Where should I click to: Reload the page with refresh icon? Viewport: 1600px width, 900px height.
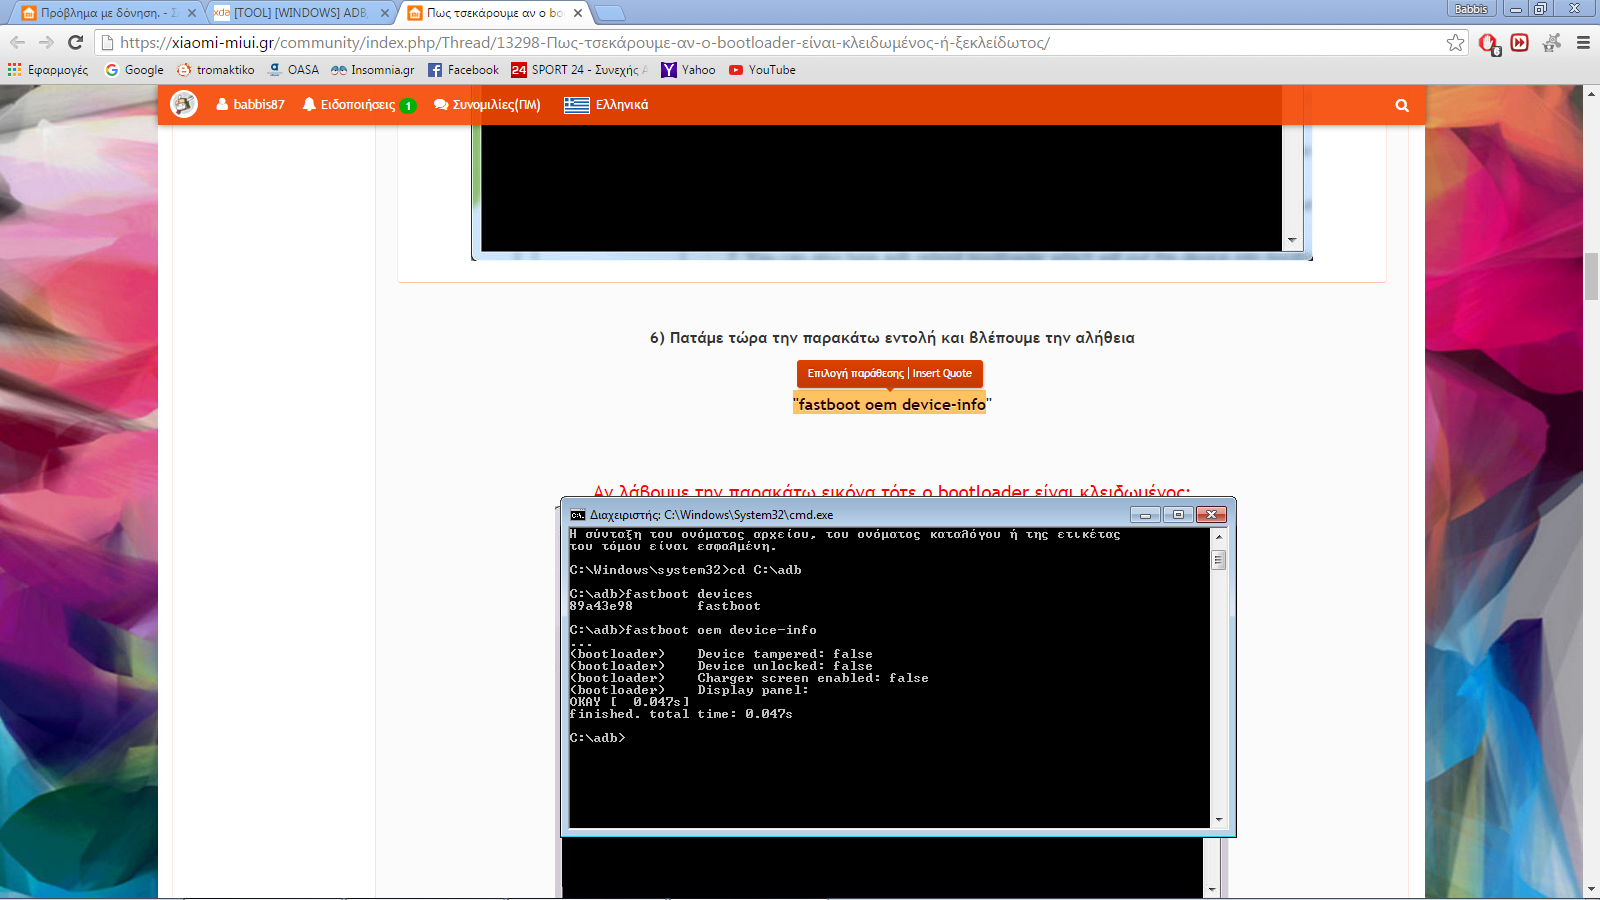click(x=75, y=42)
